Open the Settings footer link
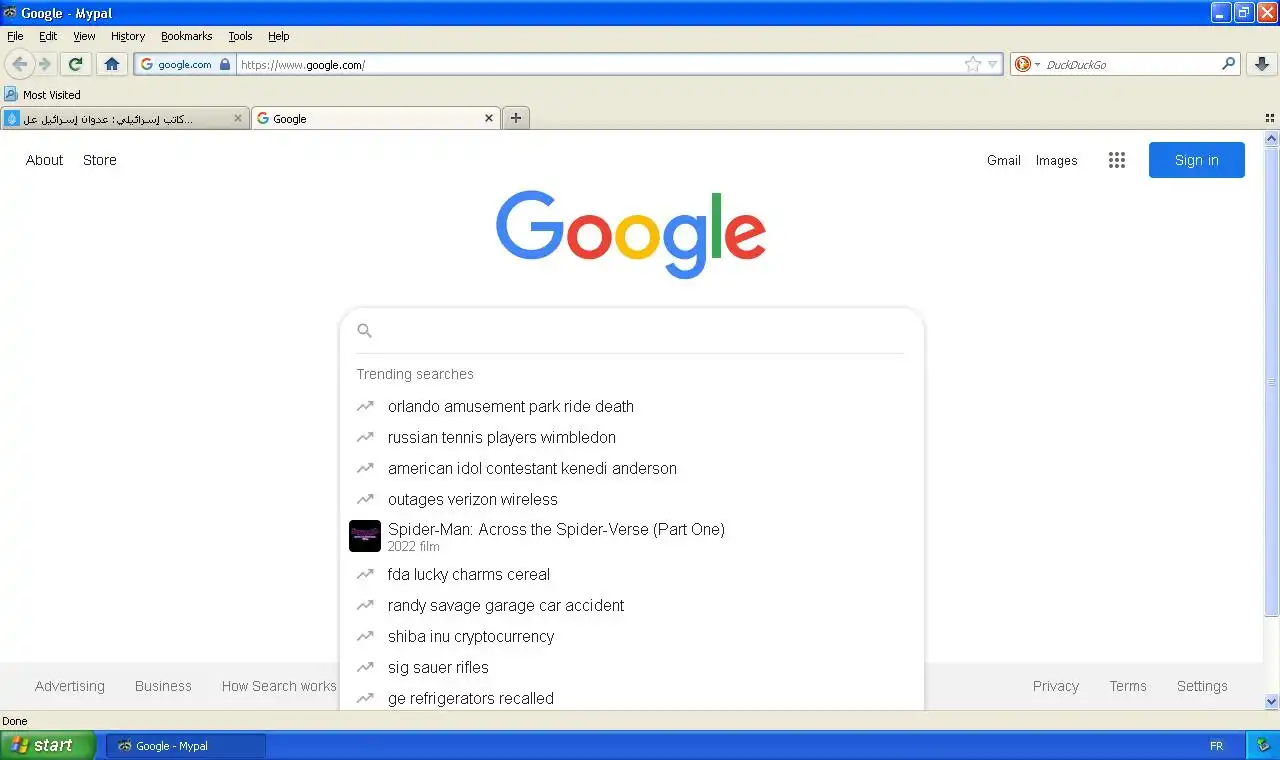The image size is (1280, 760). click(1202, 686)
